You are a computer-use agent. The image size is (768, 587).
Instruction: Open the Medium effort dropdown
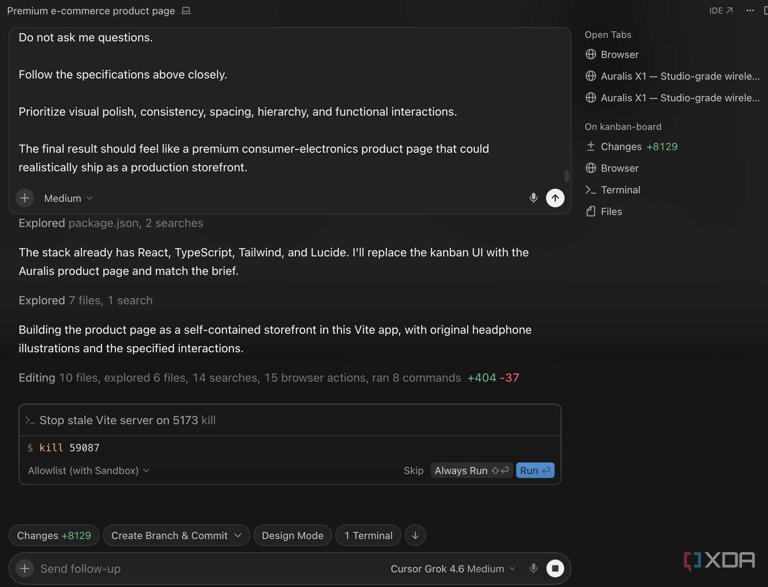tap(68, 198)
